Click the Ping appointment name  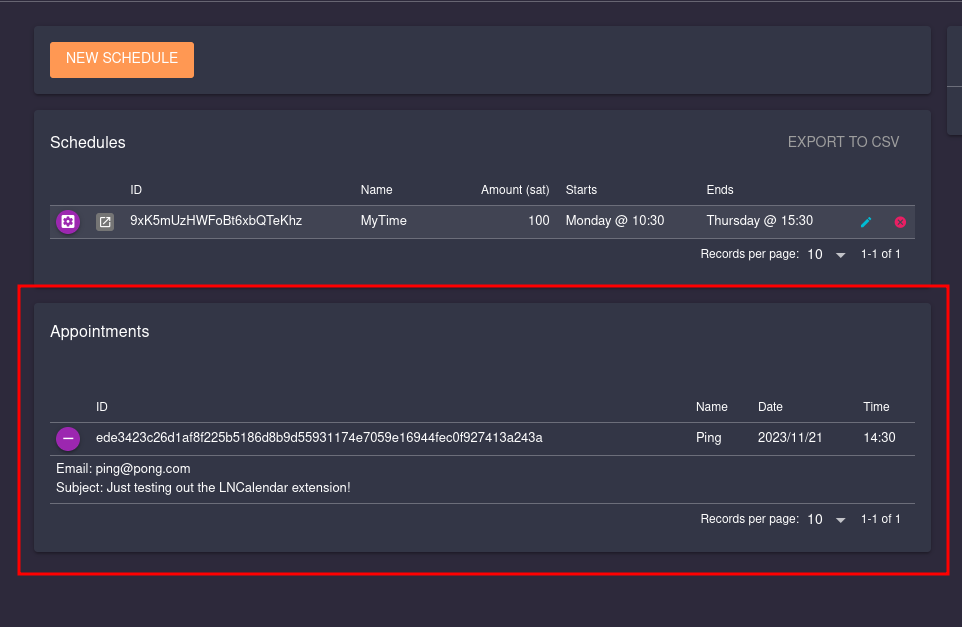(709, 438)
